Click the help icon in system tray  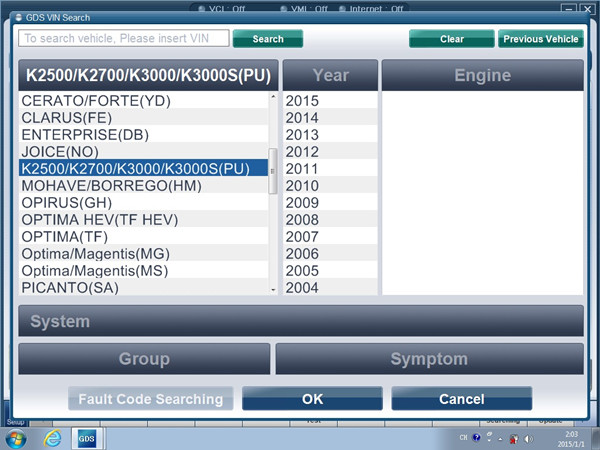pos(476,437)
